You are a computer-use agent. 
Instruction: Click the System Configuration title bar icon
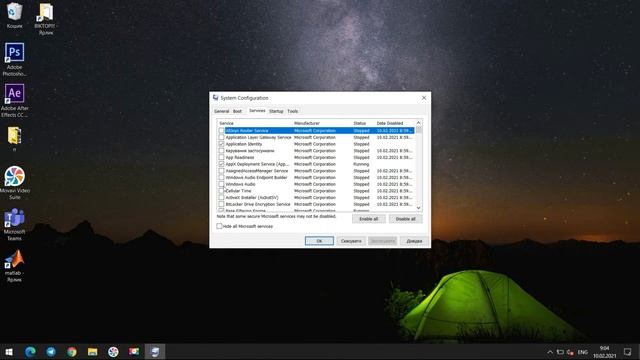coord(216,98)
